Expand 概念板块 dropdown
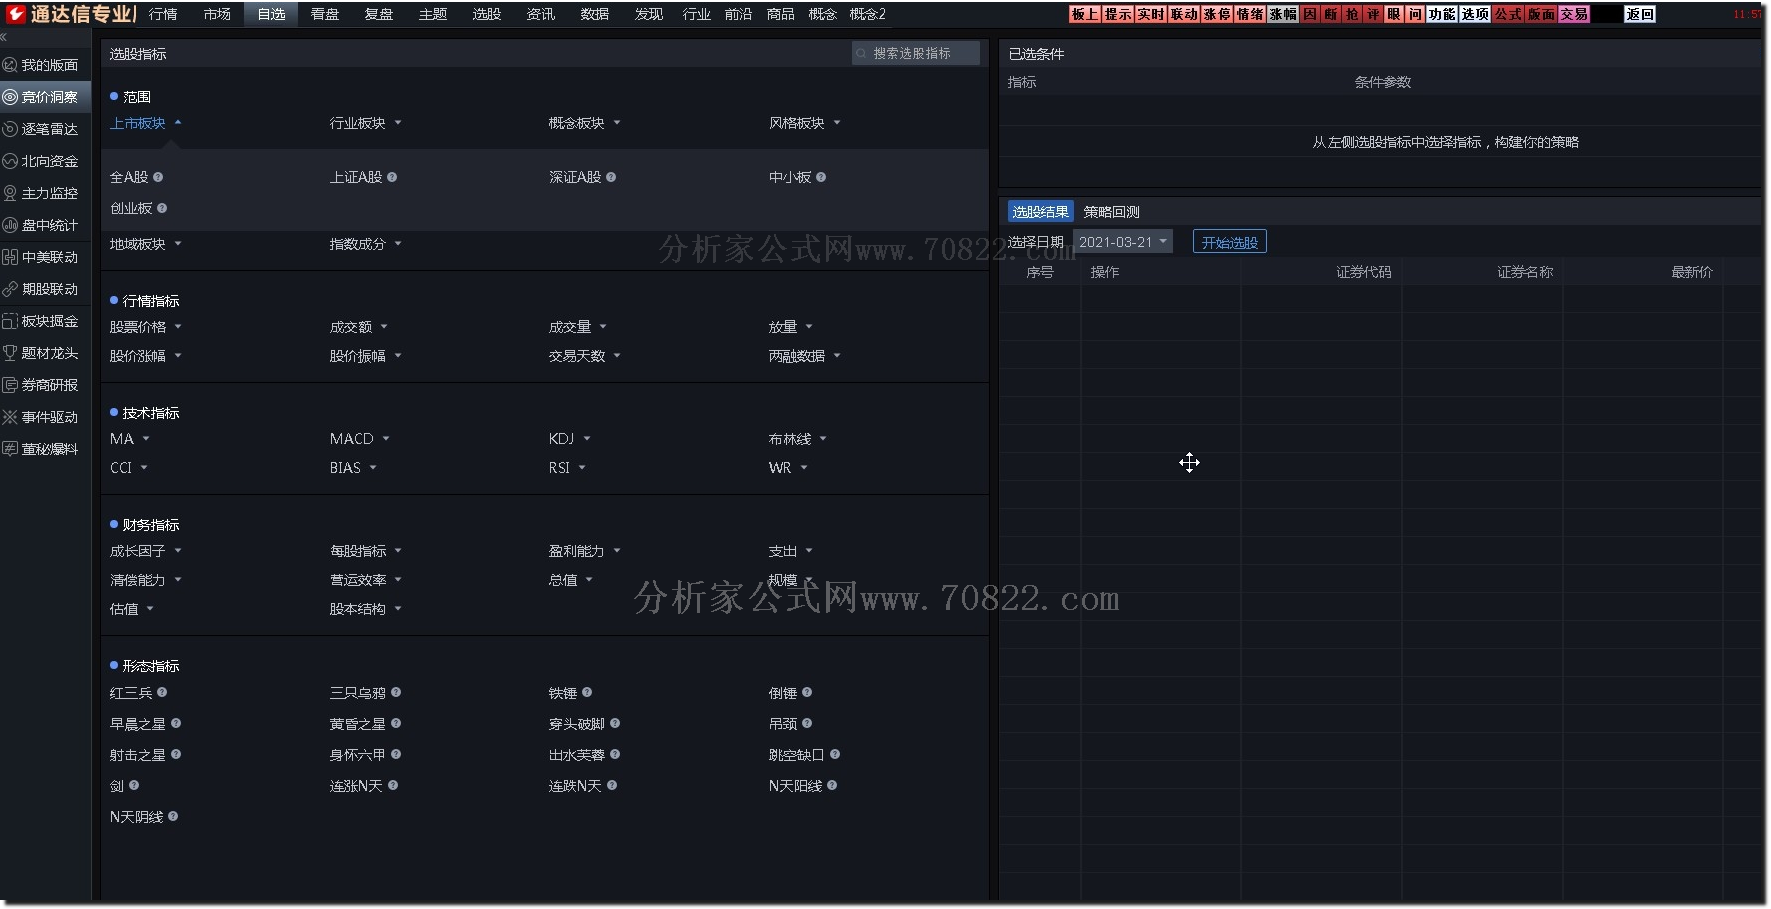 coord(585,123)
